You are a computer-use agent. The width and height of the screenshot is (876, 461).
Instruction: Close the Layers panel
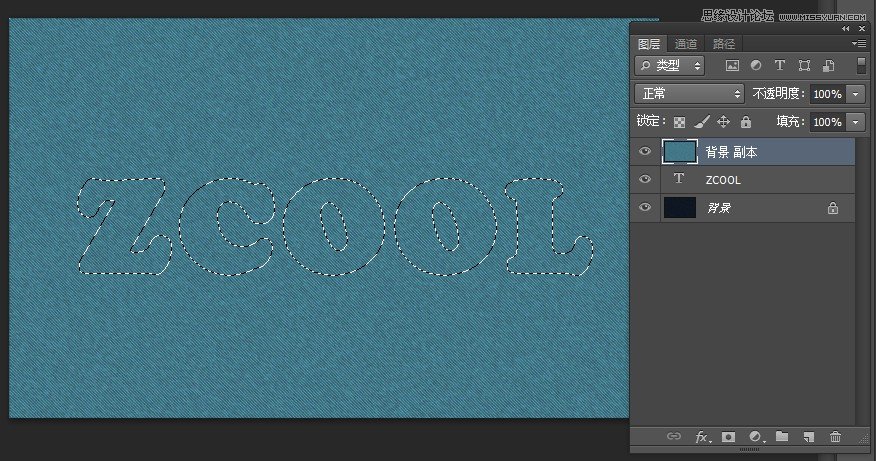[861, 29]
